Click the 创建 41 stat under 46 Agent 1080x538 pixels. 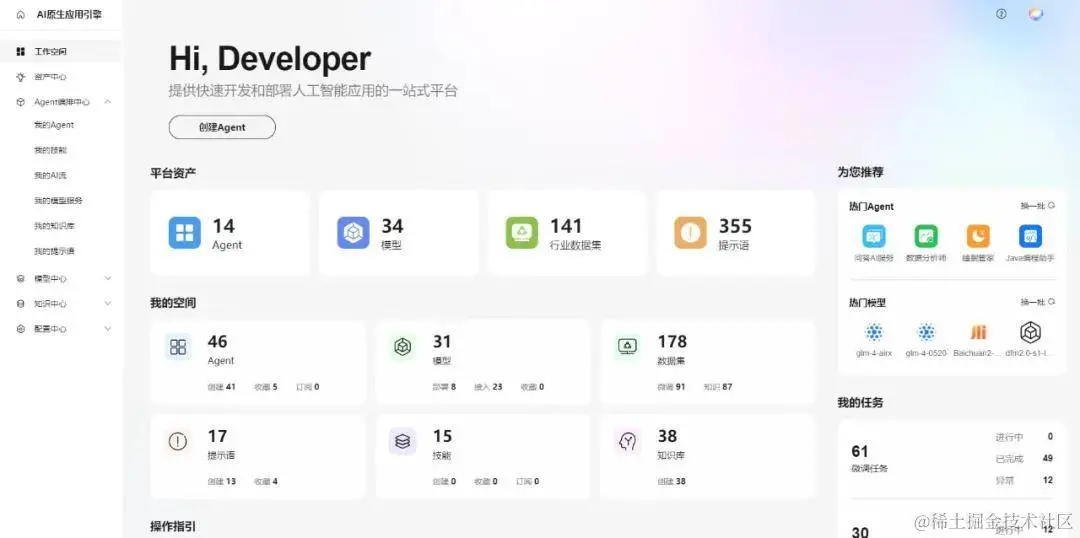222,387
